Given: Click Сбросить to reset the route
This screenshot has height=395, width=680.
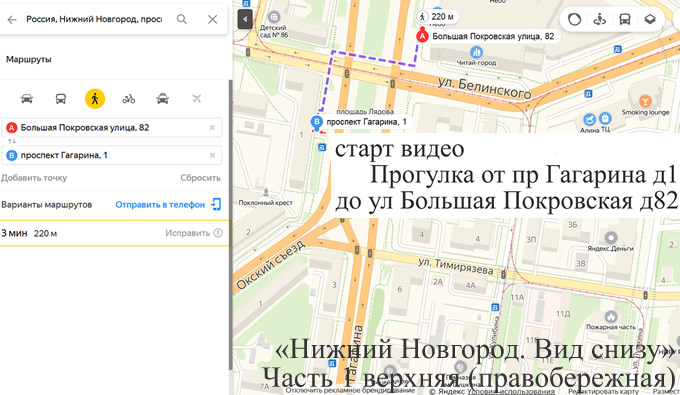Looking at the screenshot, I should click(200, 178).
